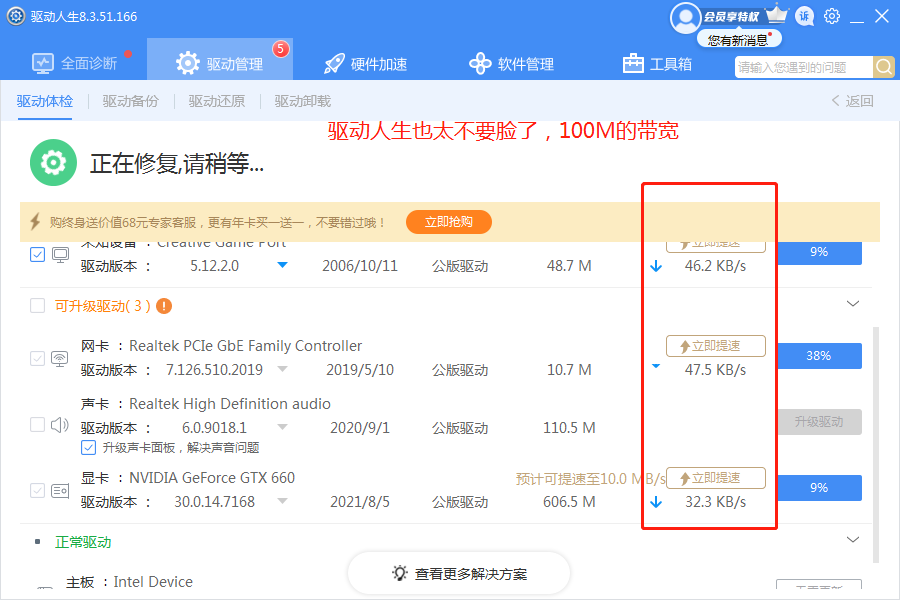The width and height of the screenshot is (900, 600).
Task: Click the 硬件加速 rocket icon
Action: (334, 63)
